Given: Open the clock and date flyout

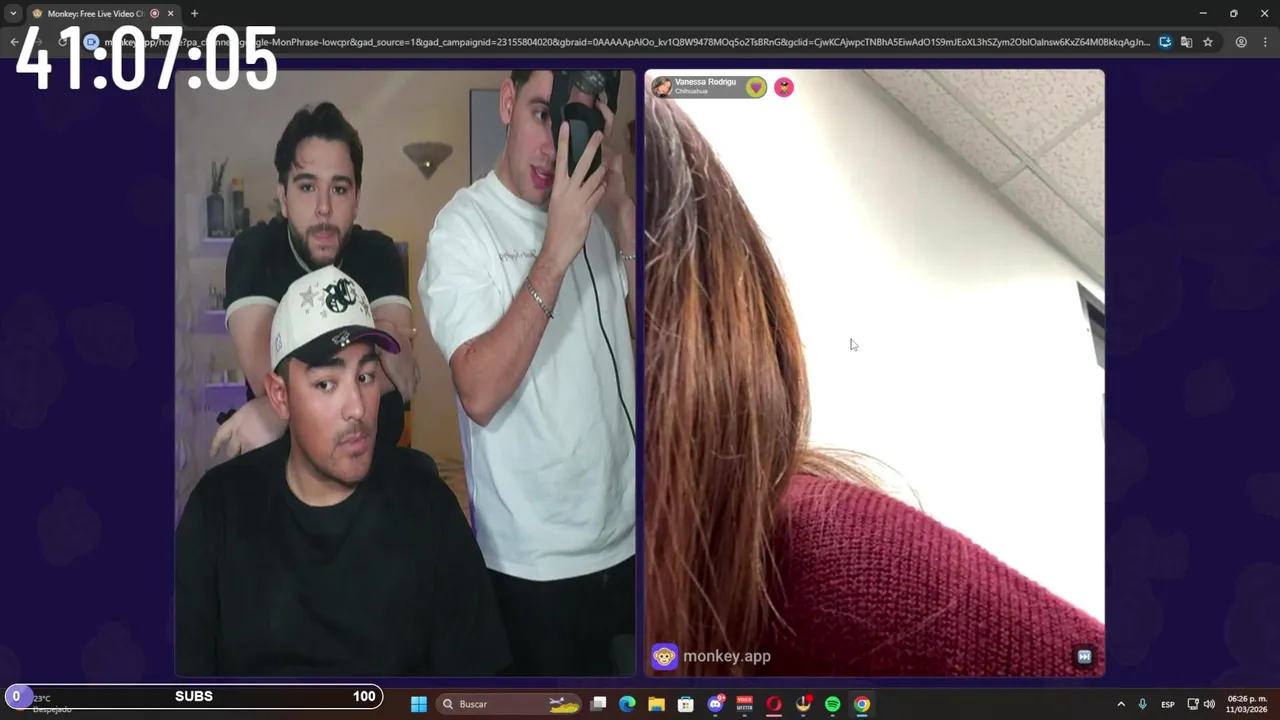Looking at the screenshot, I should click(x=1247, y=704).
